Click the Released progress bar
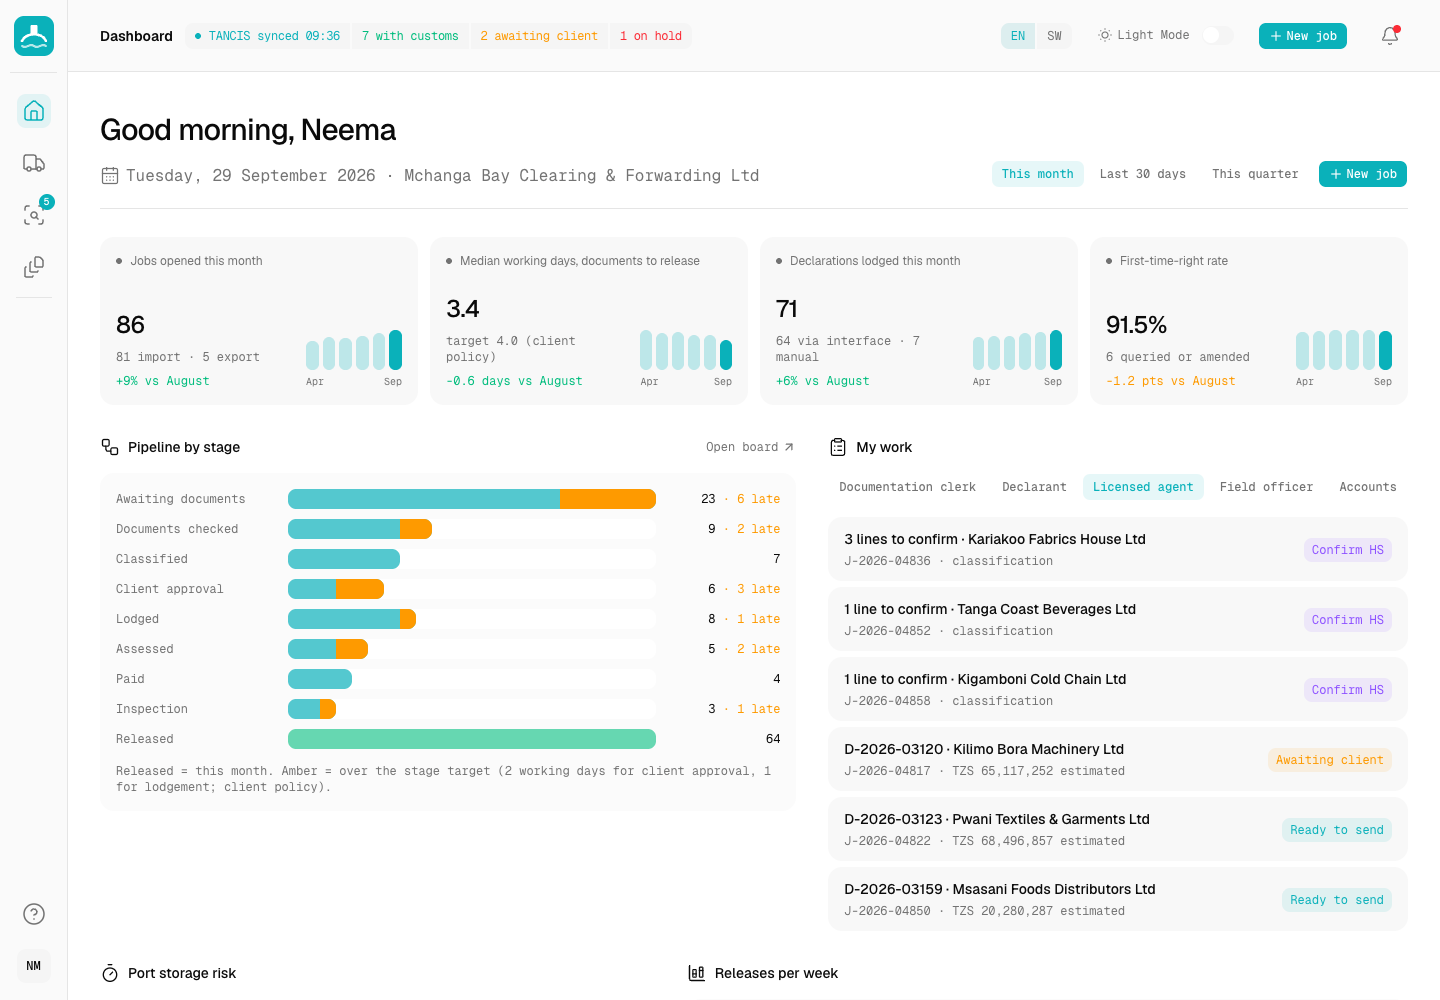 pos(472,739)
